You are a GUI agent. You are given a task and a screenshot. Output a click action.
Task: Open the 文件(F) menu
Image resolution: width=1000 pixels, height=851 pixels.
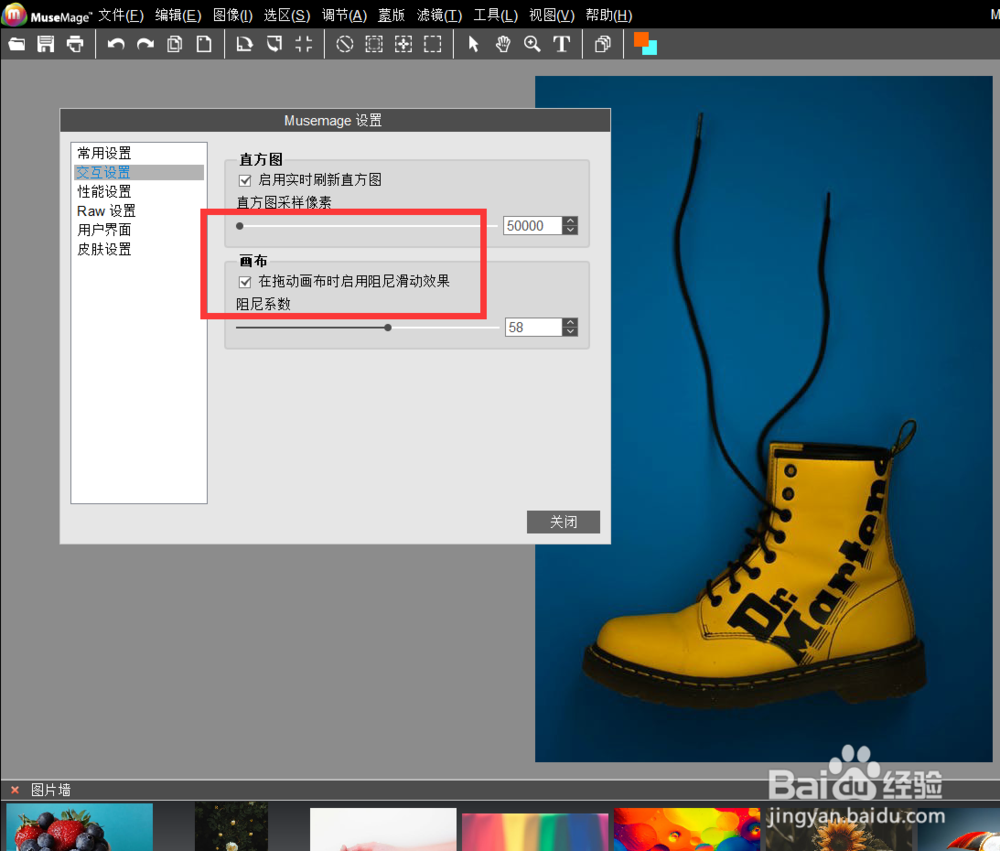(121, 15)
